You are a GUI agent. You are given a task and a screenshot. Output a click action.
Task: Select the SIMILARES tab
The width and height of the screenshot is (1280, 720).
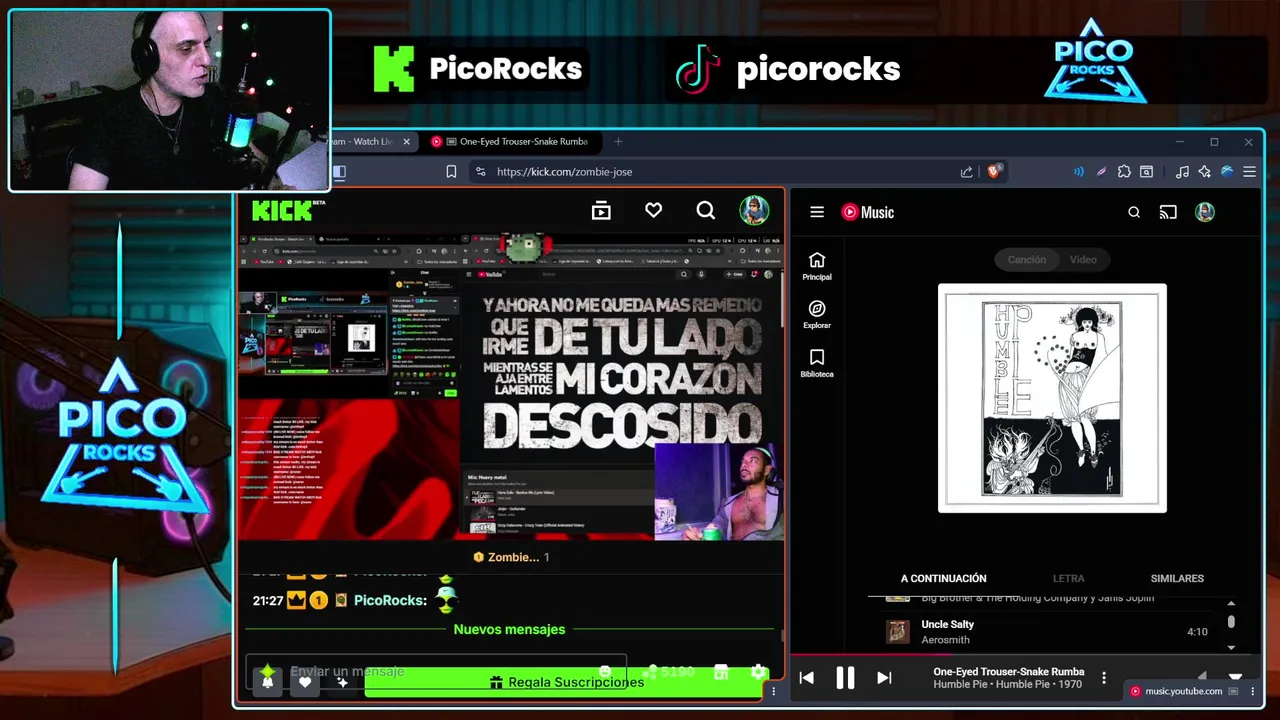[x=1177, y=578]
